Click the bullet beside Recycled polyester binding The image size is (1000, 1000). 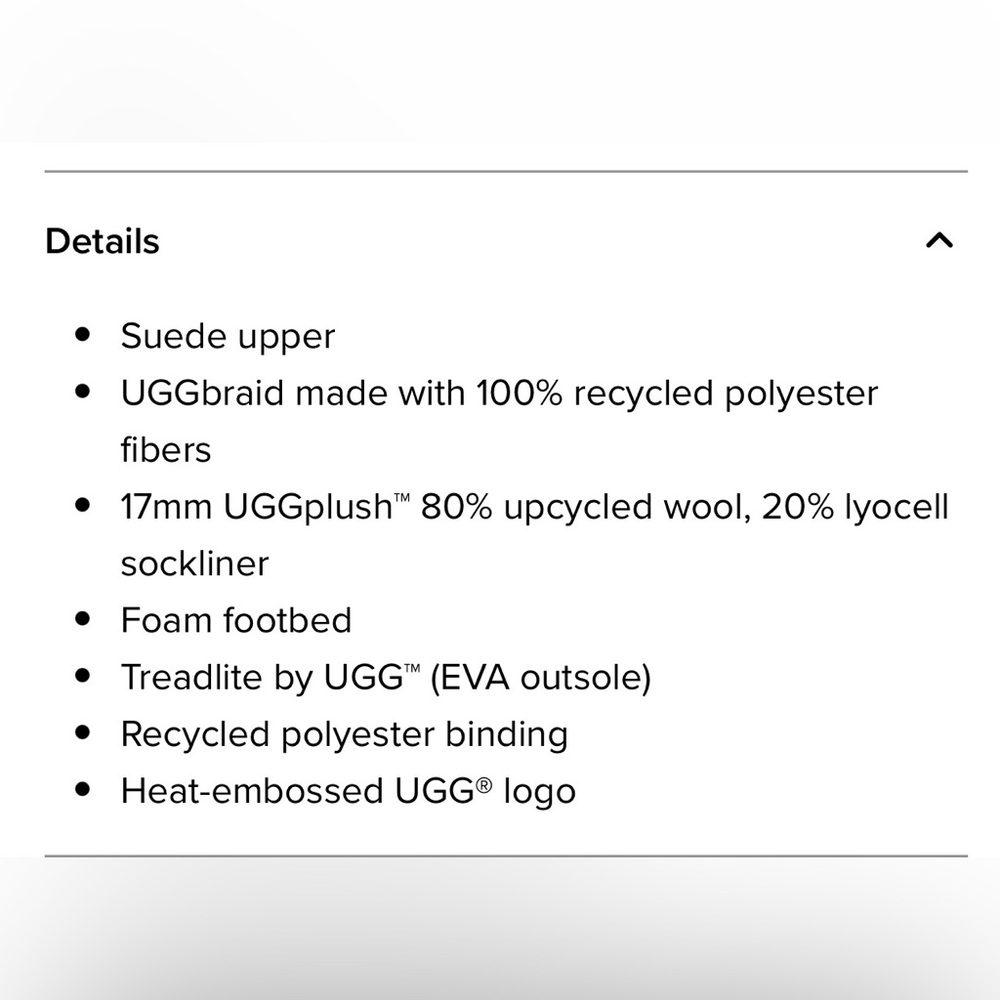click(83, 732)
